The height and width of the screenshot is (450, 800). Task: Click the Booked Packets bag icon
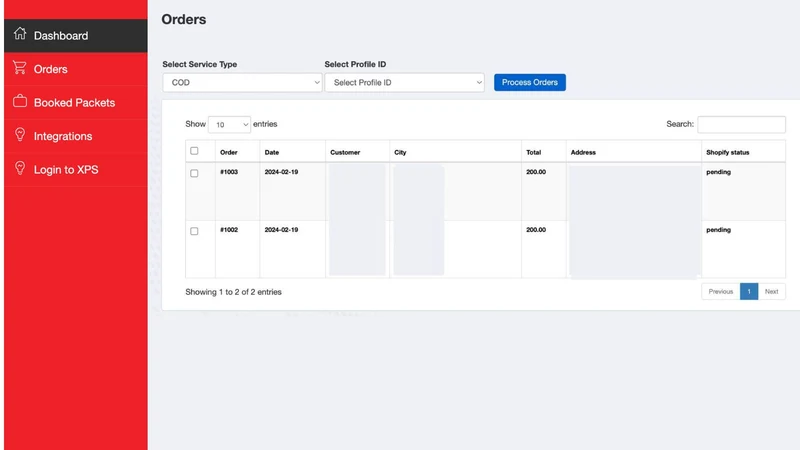coord(20,101)
